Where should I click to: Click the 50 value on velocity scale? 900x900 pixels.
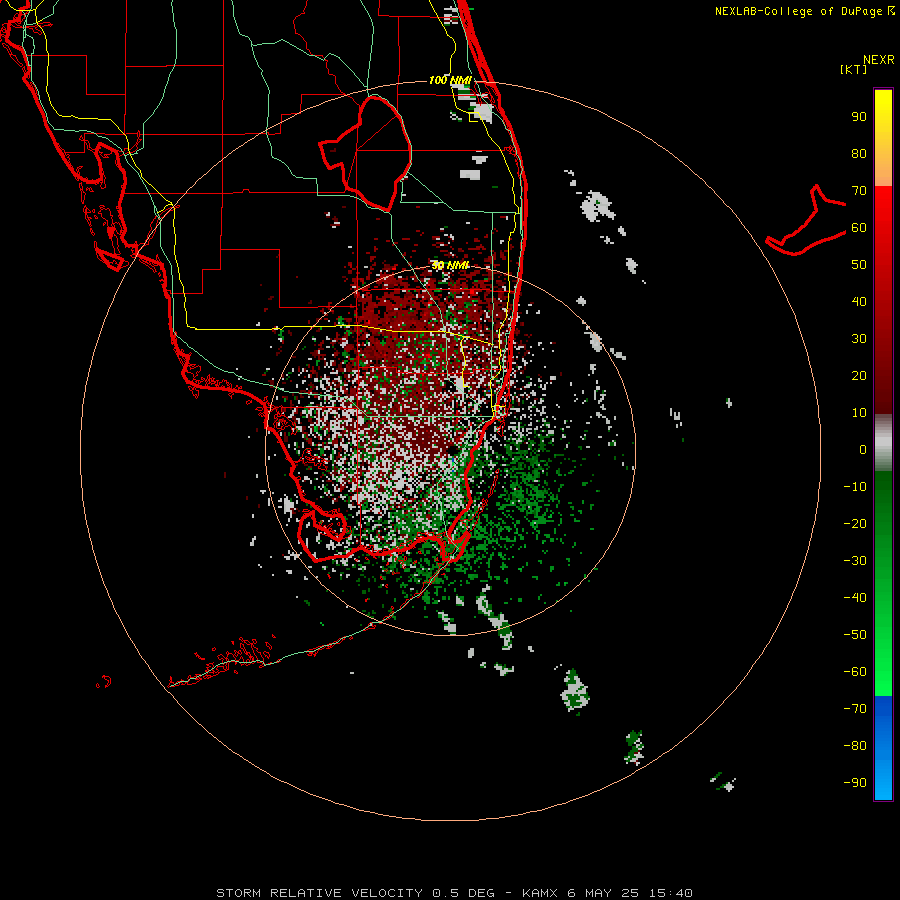tap(859, 265)
